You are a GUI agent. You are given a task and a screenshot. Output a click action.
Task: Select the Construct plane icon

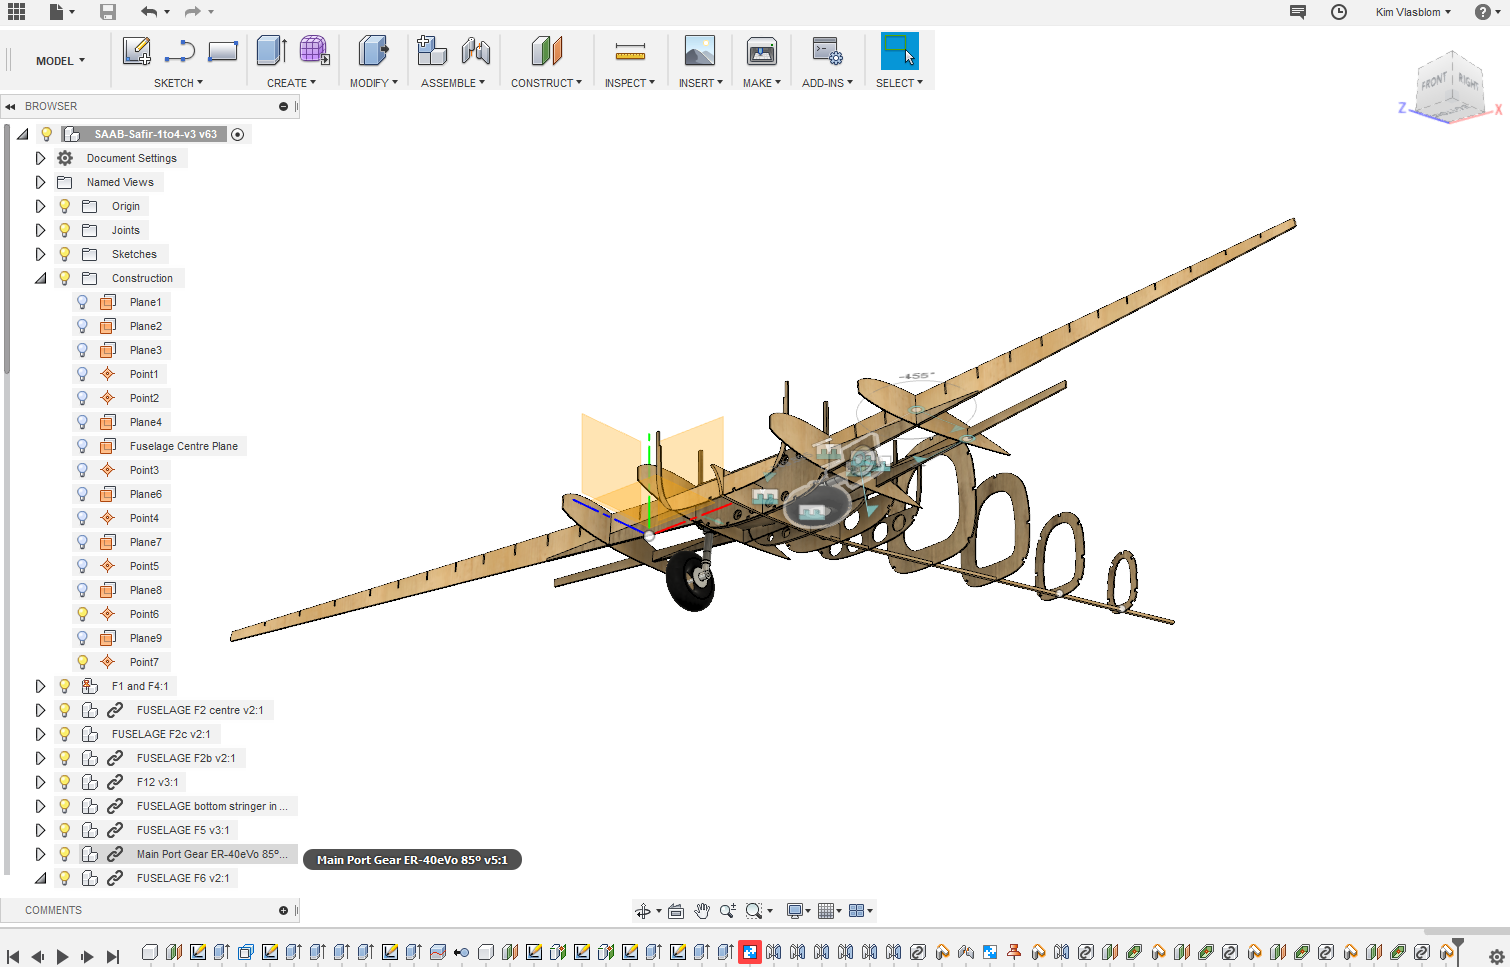tap(546, 51)
